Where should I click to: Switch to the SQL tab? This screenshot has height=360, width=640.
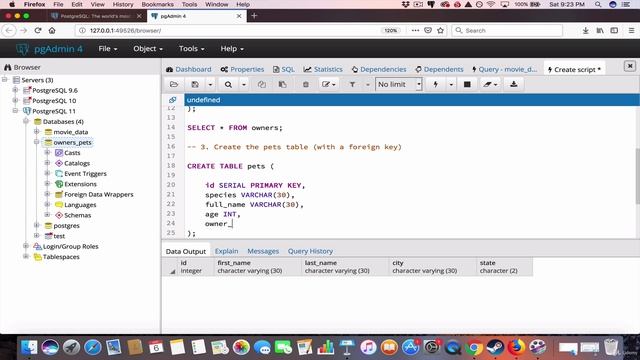(283, 69)
